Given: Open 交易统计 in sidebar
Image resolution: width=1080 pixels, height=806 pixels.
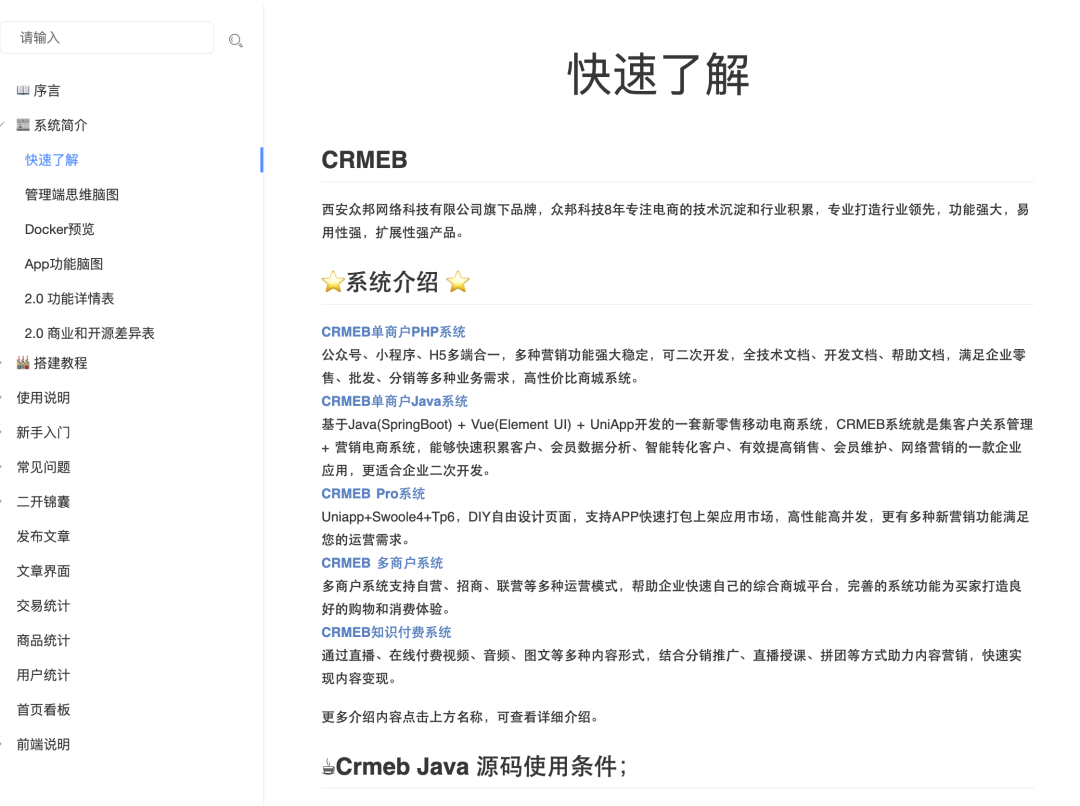Looking at the screenshot, I should click(43, 606).
